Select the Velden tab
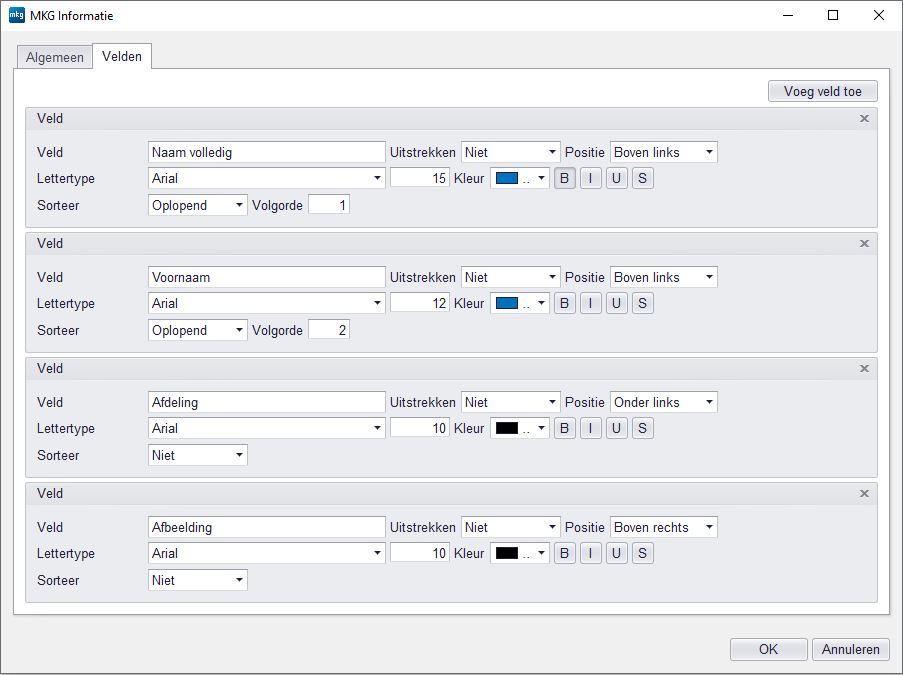The width and height of the screenshot is (903, 675). click(x=122, y=56)
